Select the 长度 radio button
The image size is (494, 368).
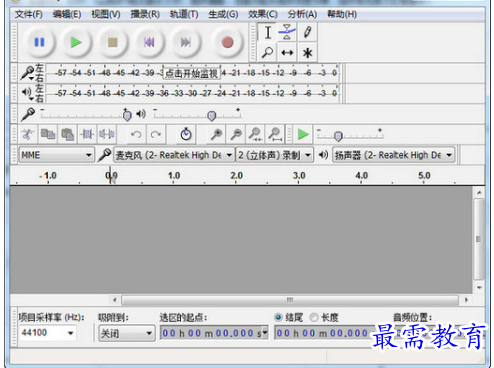tap(314, 317)
